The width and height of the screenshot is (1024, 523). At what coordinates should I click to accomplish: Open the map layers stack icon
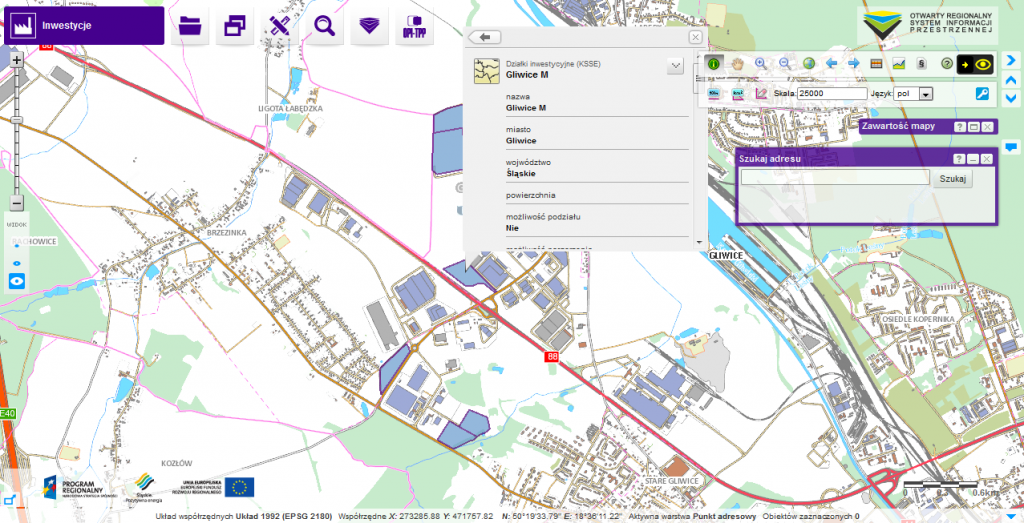tap(370, 26)
